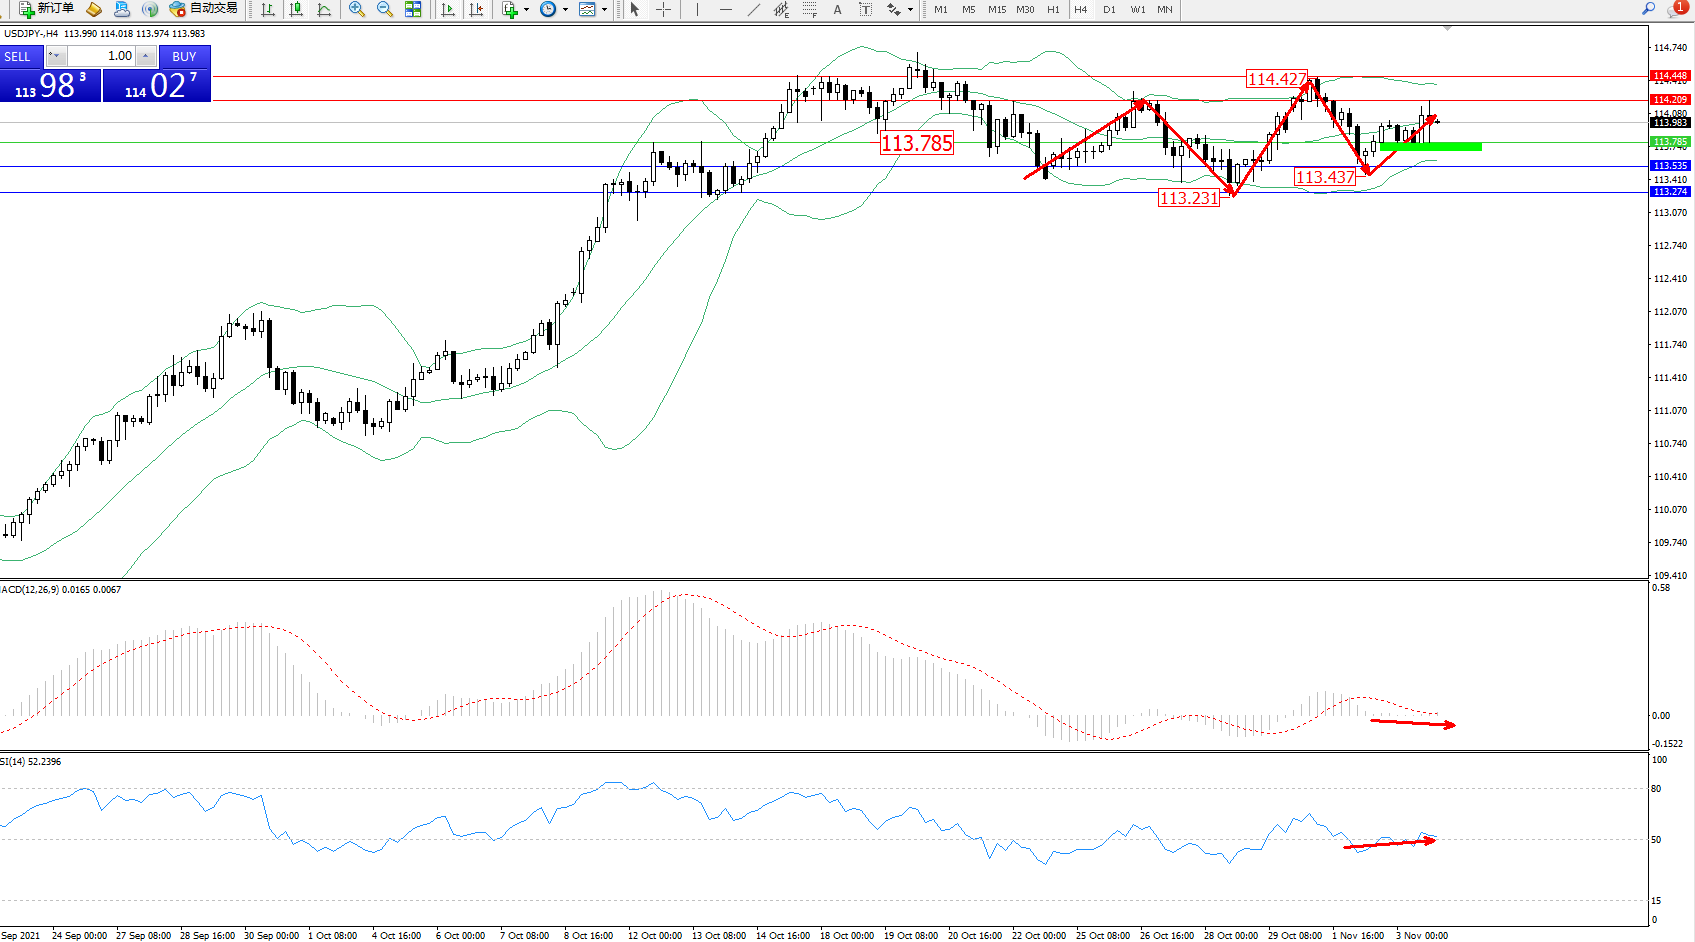Toggle the chart shift button
The height and width of the screenshot is (942, 1695).
(x=476, y=9)
